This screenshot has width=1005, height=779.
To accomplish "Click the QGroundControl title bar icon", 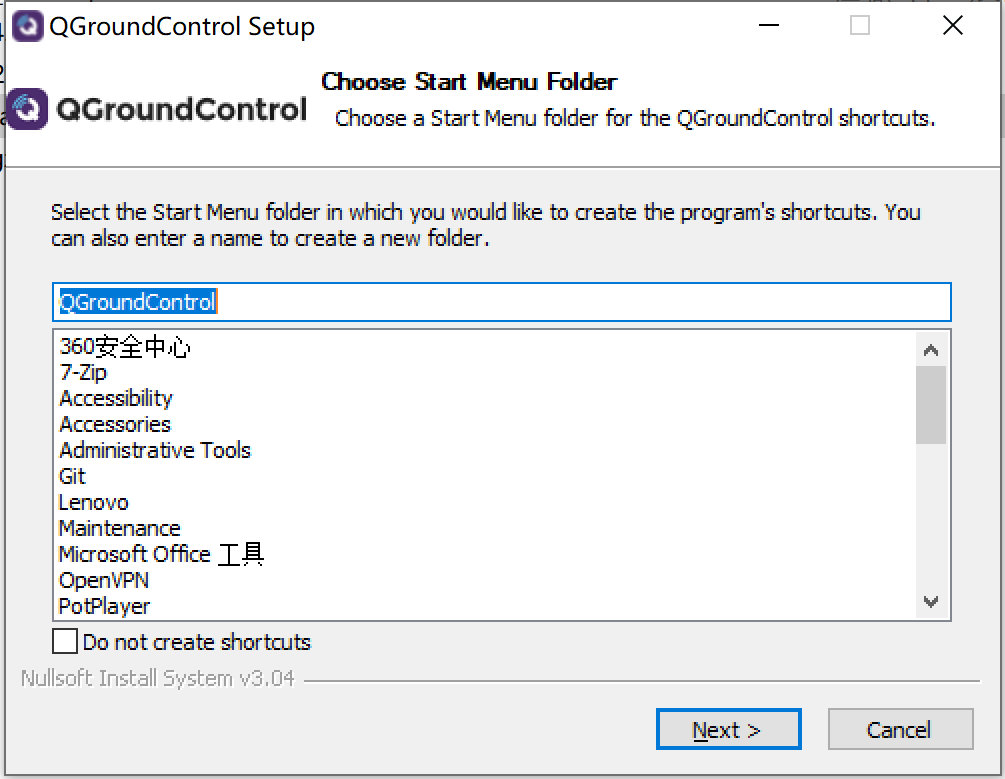I will (x=28, y=26).
